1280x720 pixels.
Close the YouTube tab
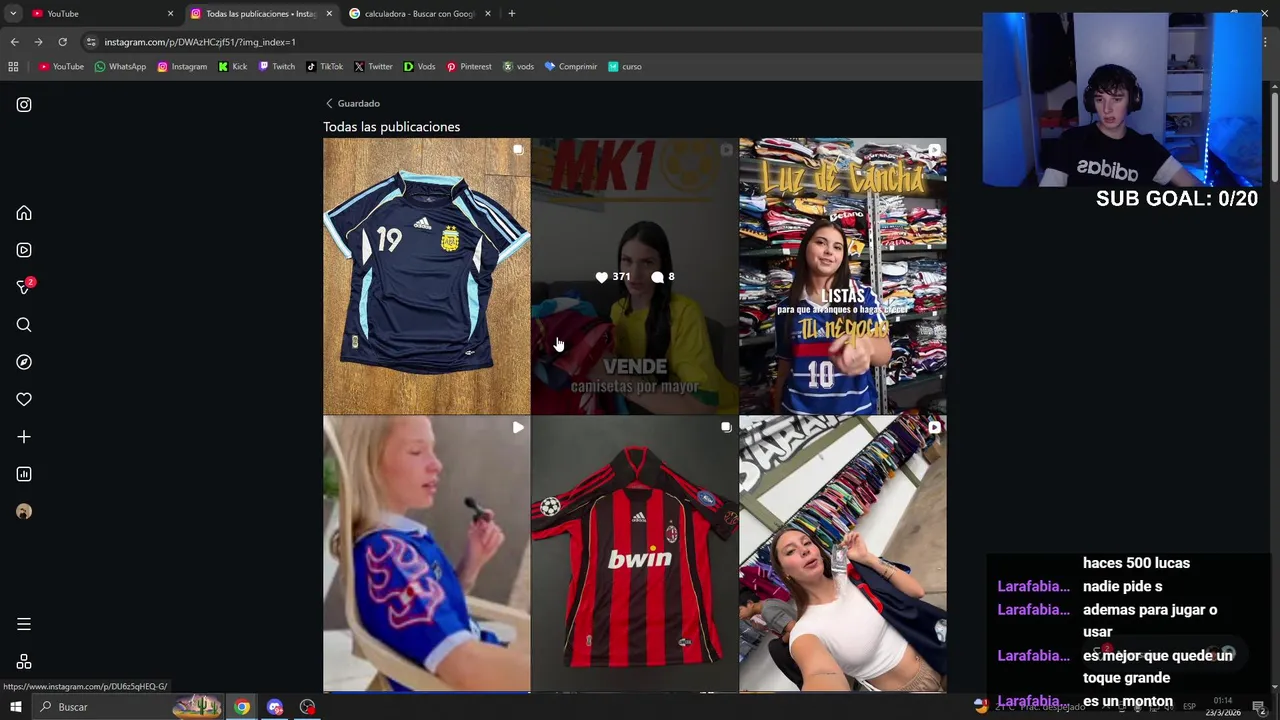tap(170, 13)
